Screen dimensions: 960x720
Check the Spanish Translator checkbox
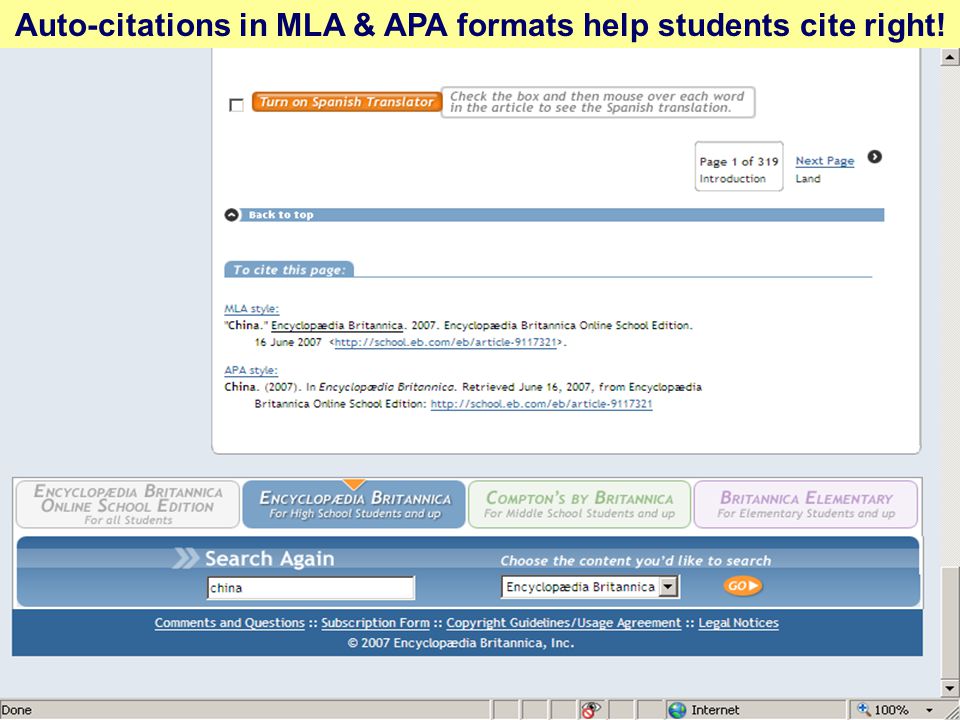pos(236,105)
